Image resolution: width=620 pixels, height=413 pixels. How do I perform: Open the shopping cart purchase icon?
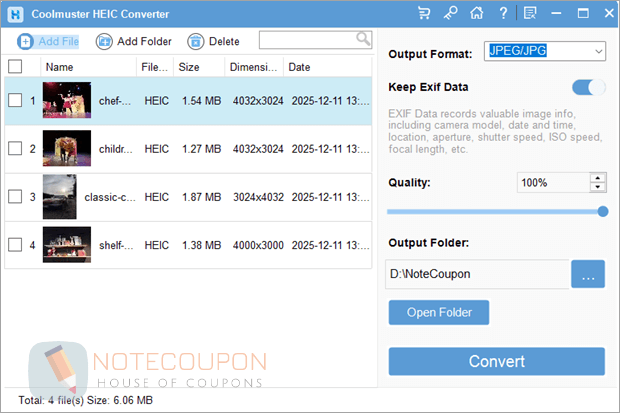coord(424,13)
